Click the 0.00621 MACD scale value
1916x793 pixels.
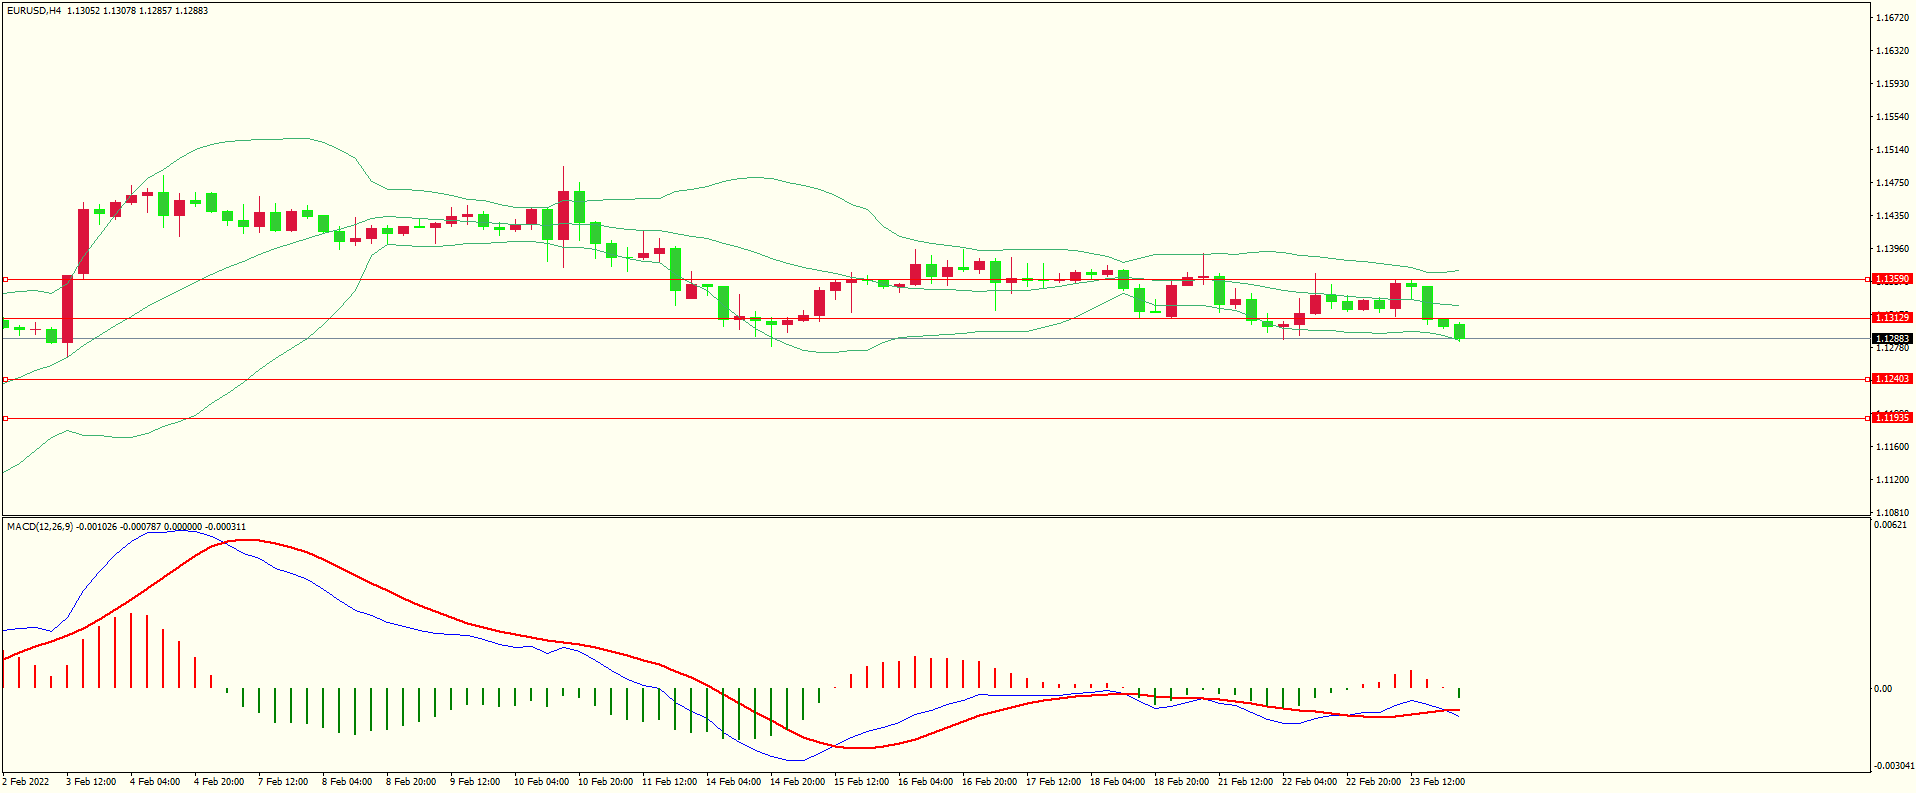[x=1890, y=525]
